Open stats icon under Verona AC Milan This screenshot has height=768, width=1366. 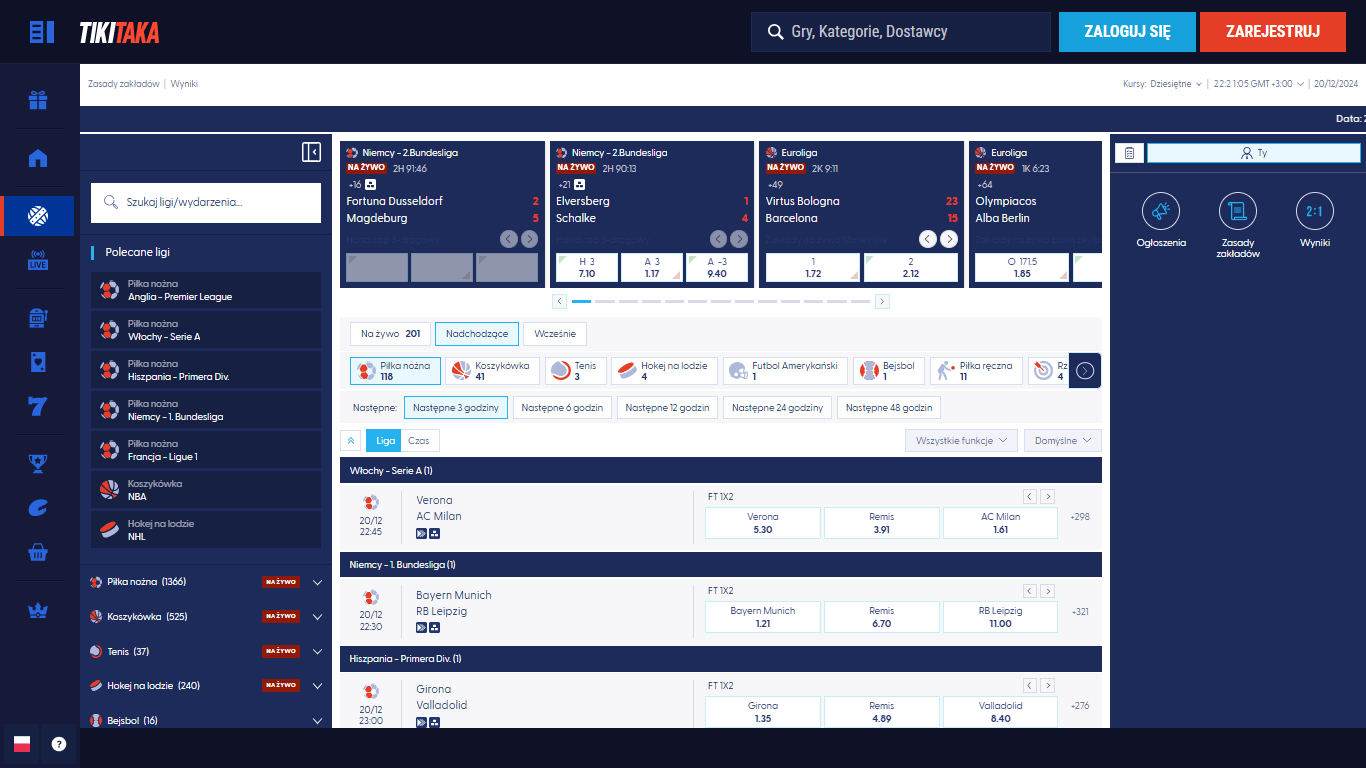coord(435,534)
